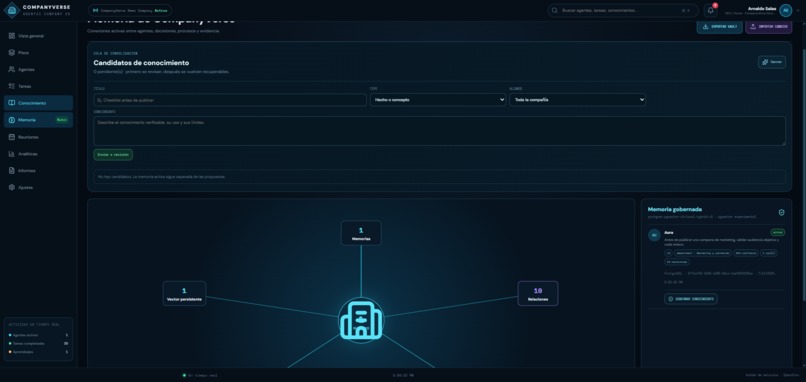Open Reuniones in the sidebar
Screen dimensions: 806x382
(x=38, y=137)
